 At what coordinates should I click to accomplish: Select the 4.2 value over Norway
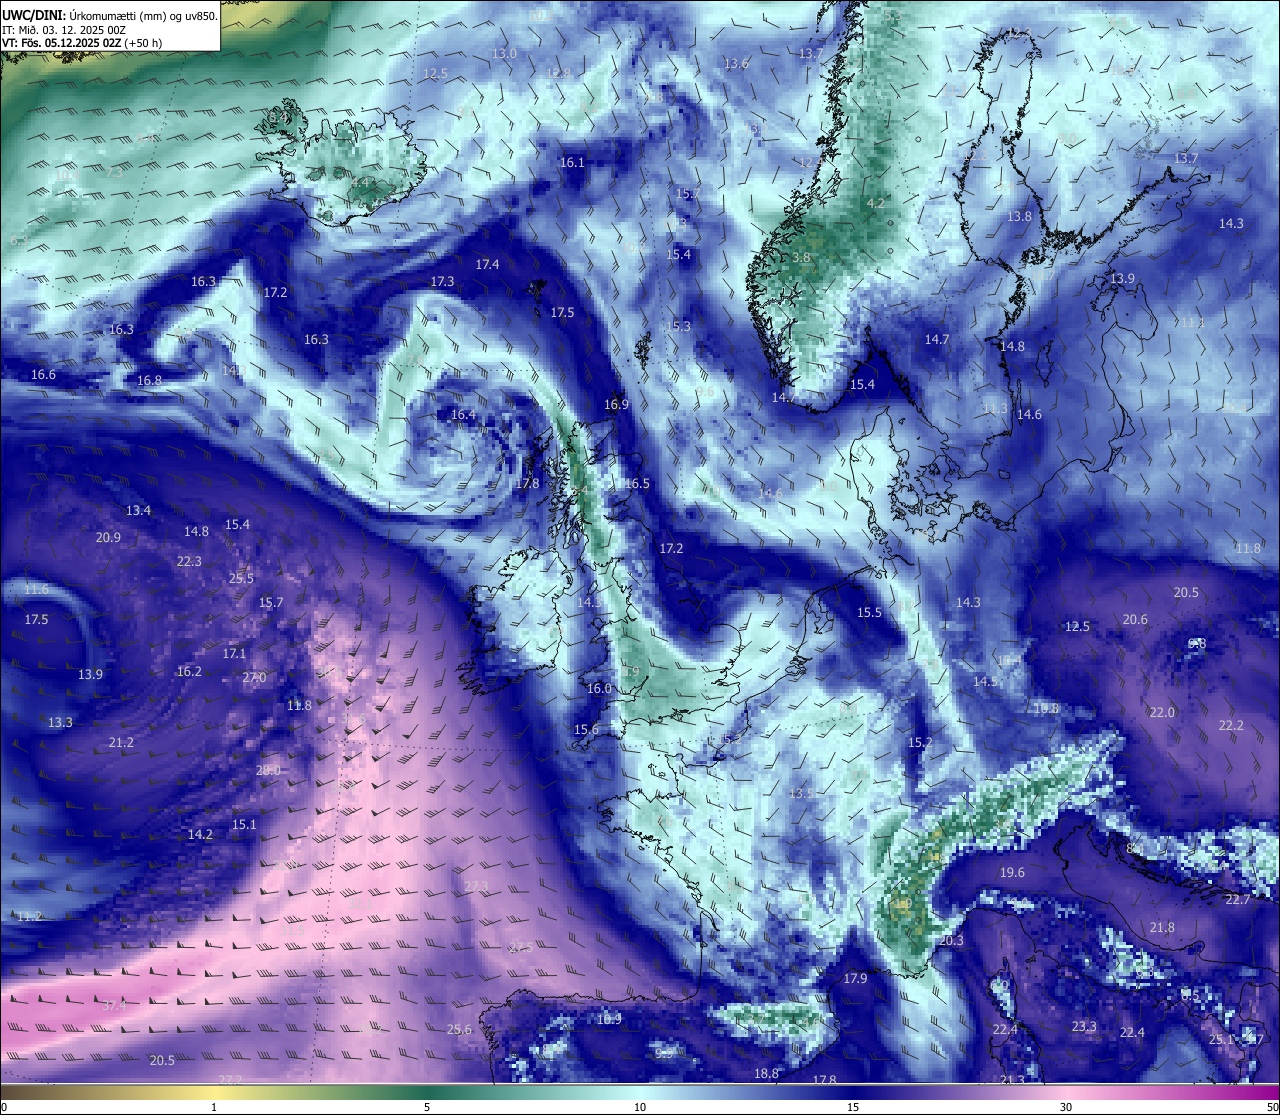coord(876,203)
